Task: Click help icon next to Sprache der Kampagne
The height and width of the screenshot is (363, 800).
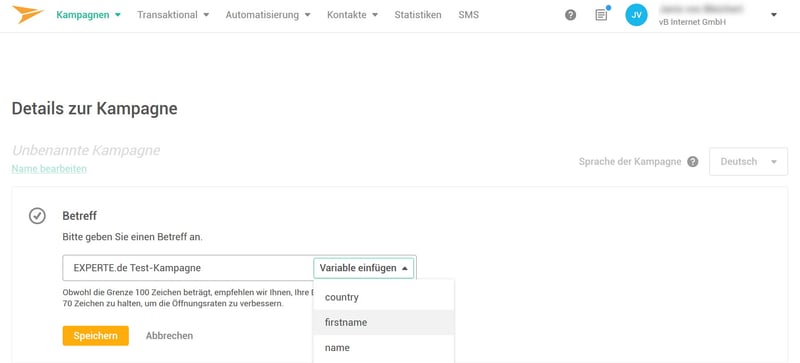Action: pos(692,162)
